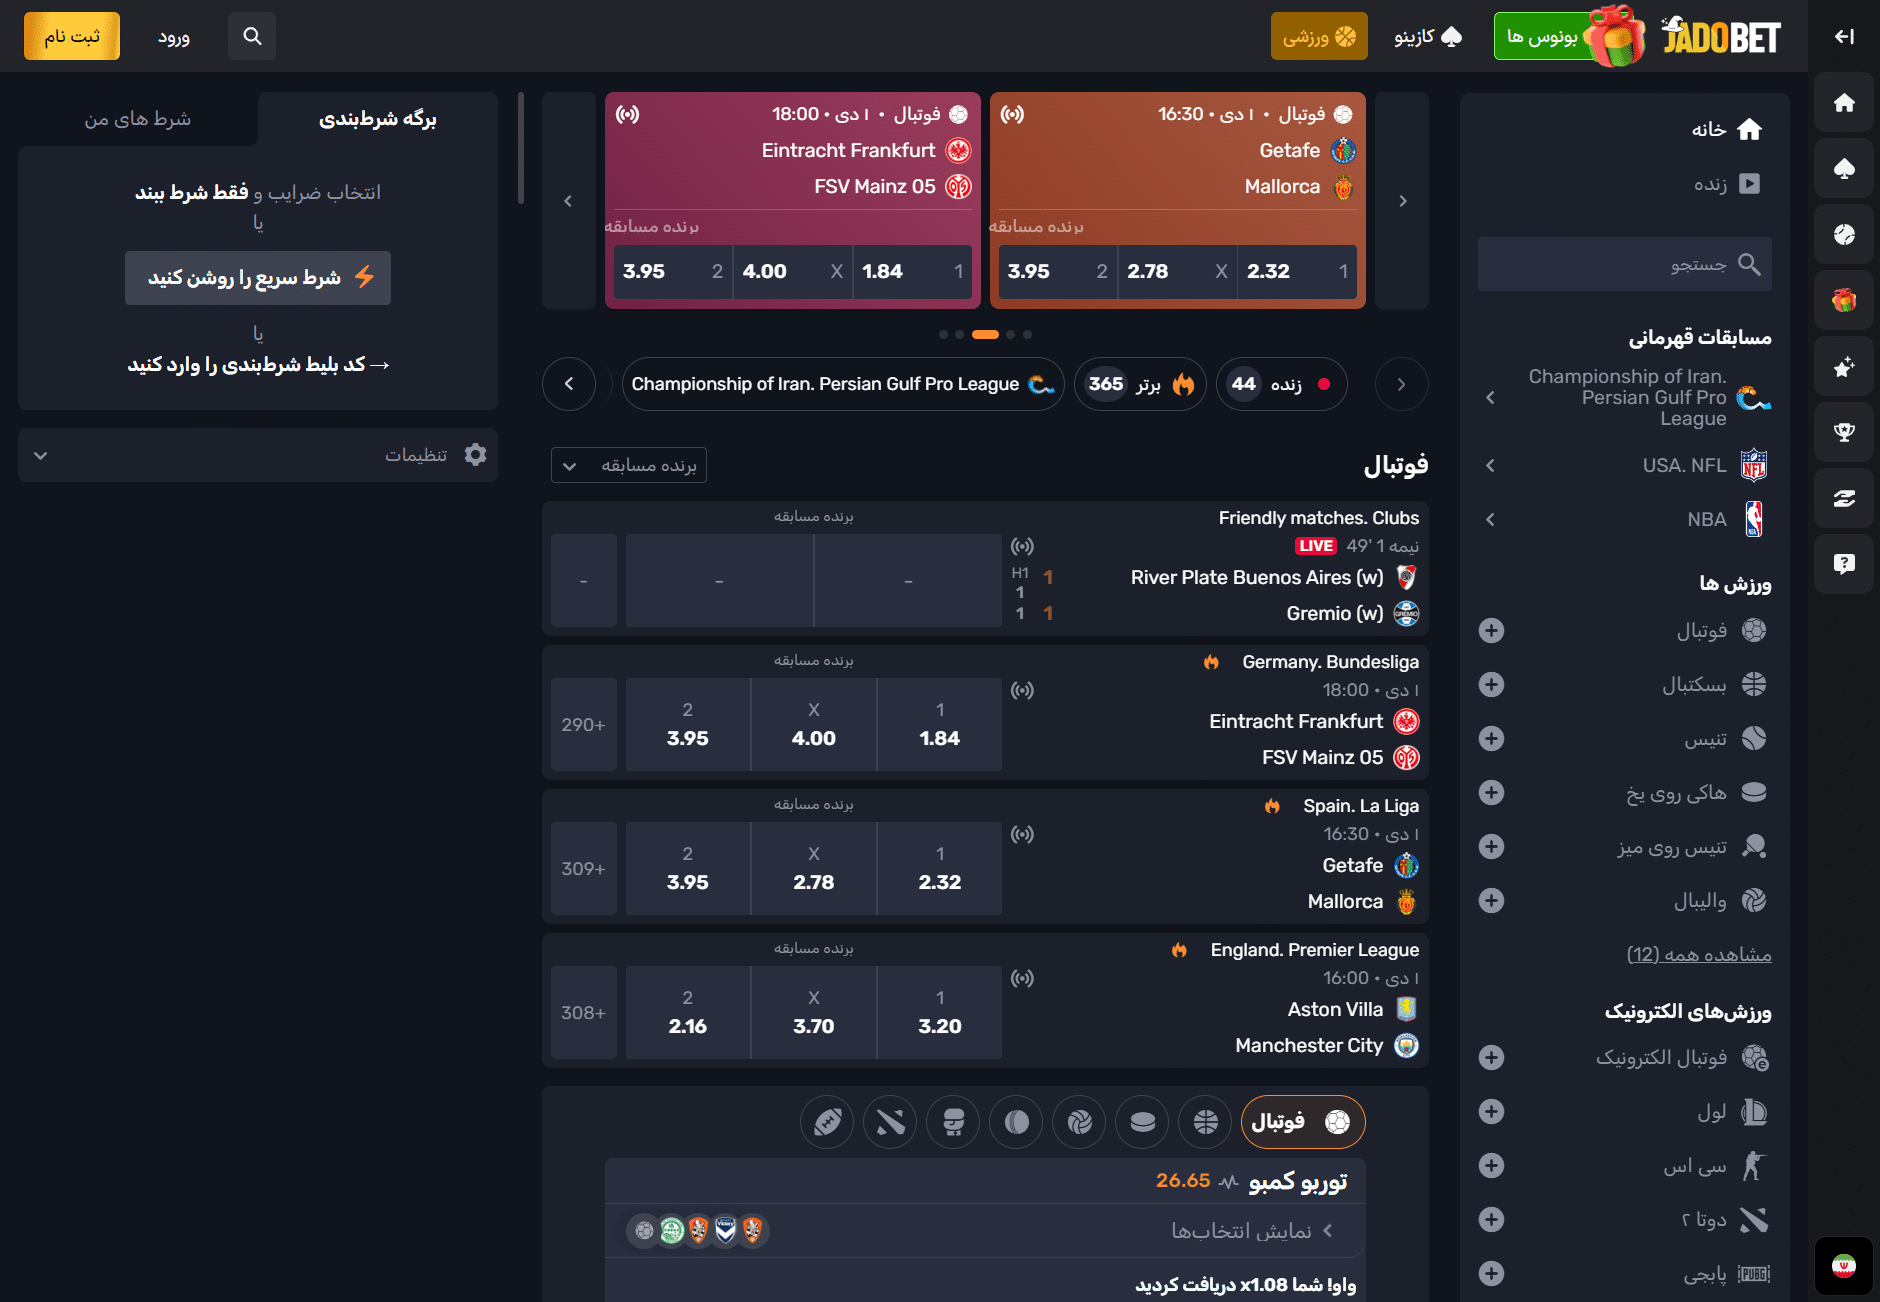Go to previous banner with left carousel arrow
This screenshot has height=1302, width=1880.
(x=568, y=201)
